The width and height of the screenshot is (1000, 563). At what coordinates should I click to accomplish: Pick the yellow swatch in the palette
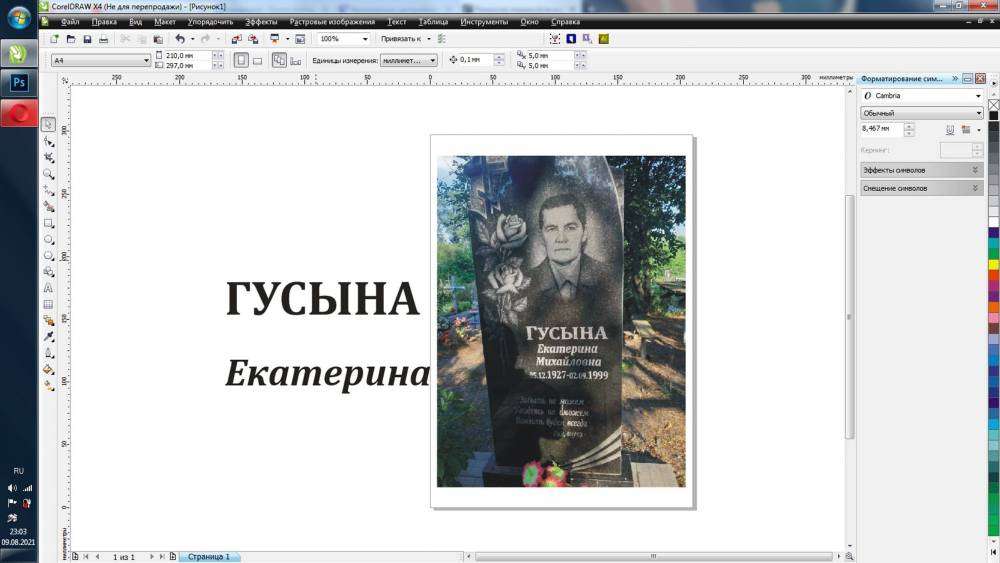994,265
